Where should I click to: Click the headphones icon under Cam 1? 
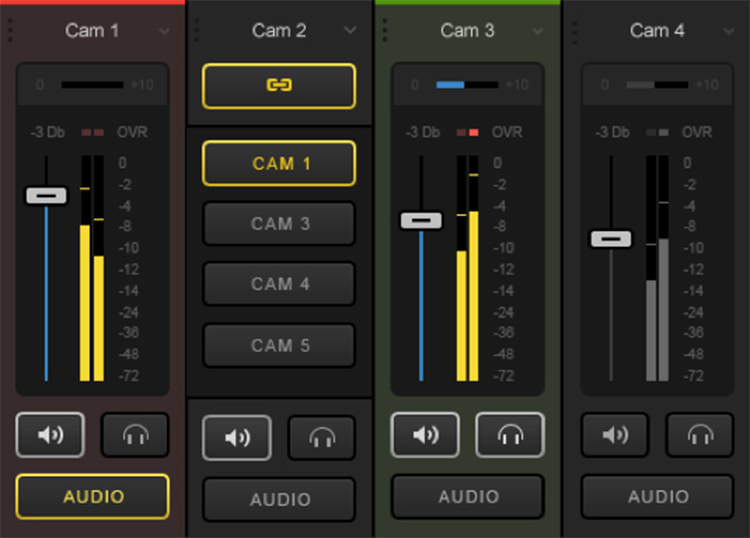pos(135,435)
